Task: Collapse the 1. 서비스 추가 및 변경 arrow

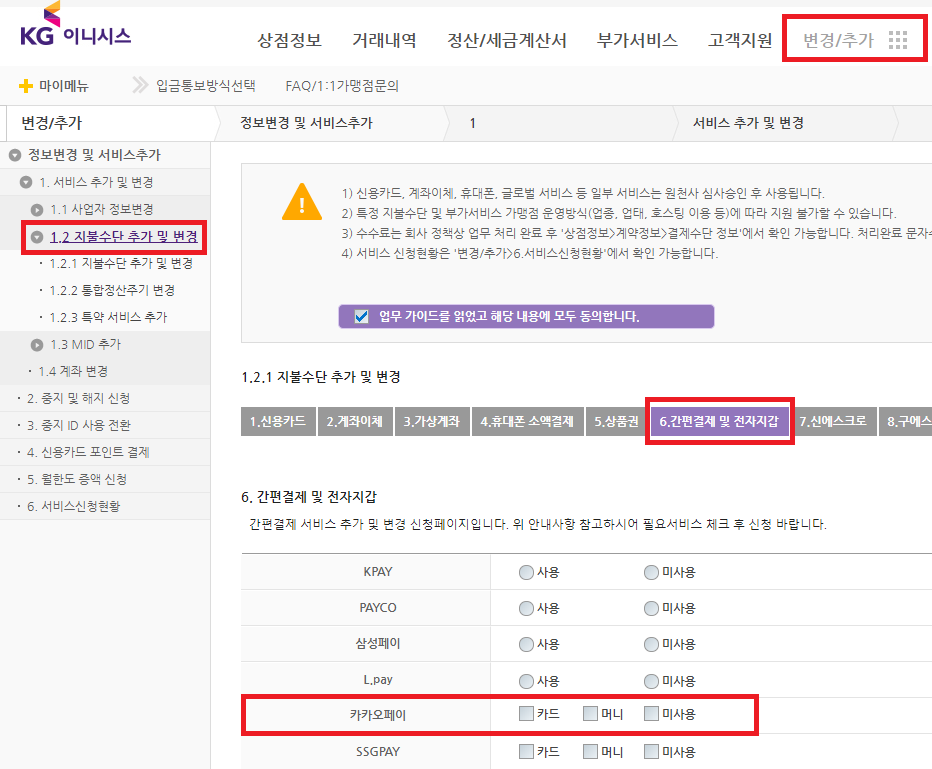Action: (x=26, y=182)
